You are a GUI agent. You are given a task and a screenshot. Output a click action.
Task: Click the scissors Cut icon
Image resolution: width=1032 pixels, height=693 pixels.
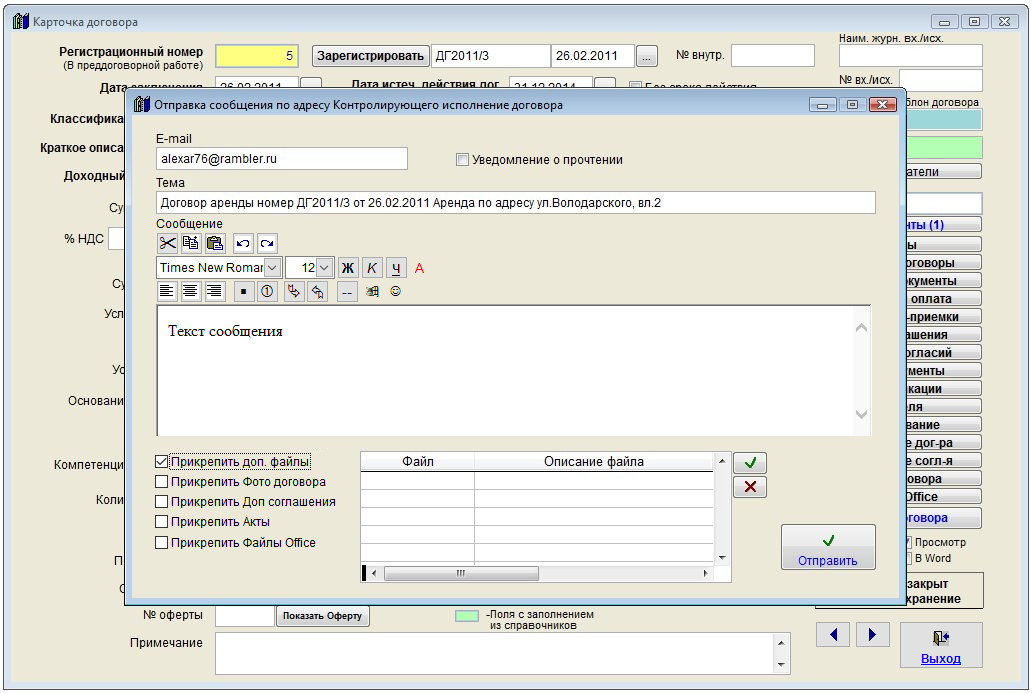pyautogui.click(x=167, y=243)
